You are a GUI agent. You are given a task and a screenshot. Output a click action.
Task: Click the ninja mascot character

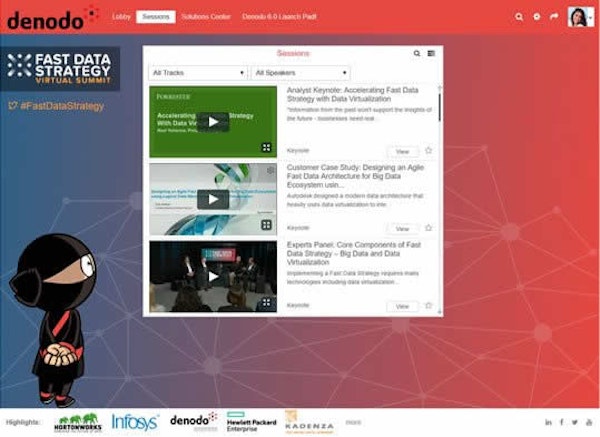click(x=54, y=320)
